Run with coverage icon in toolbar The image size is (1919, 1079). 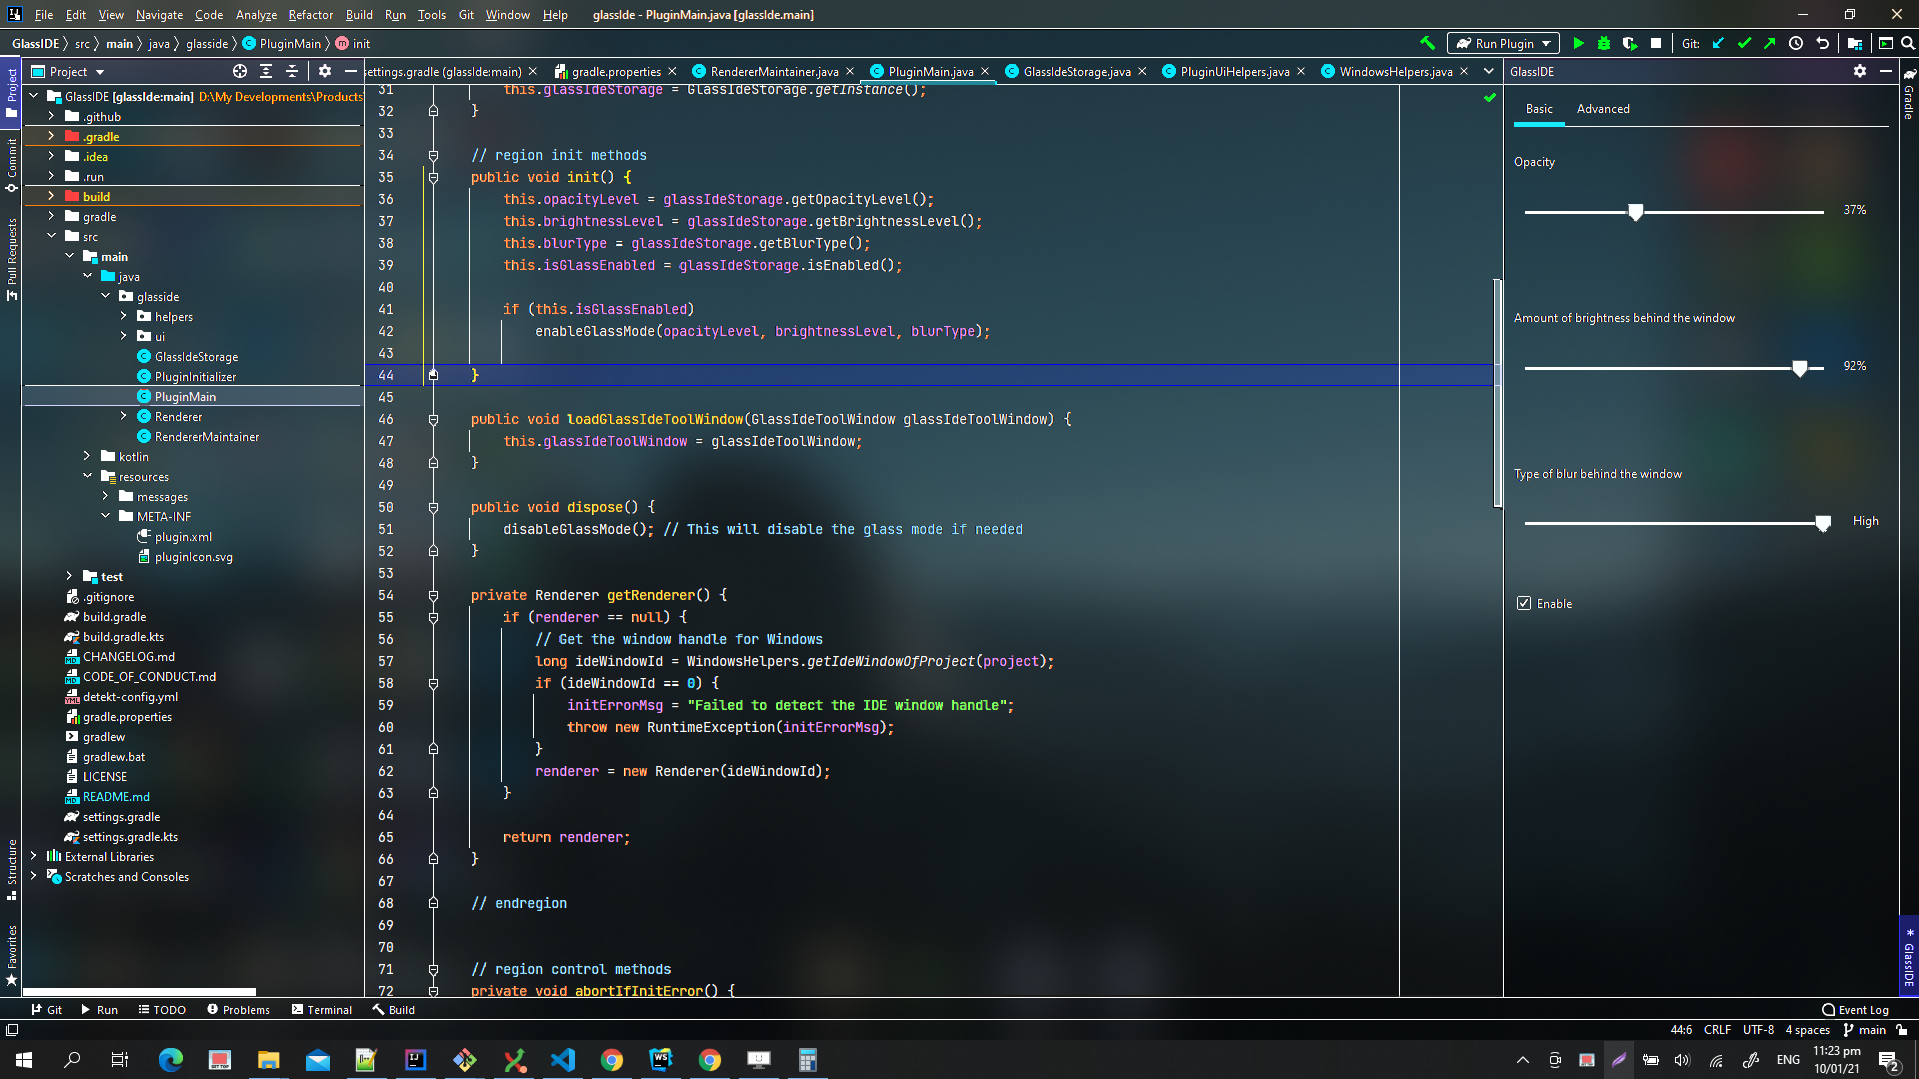coord(1630,43)
